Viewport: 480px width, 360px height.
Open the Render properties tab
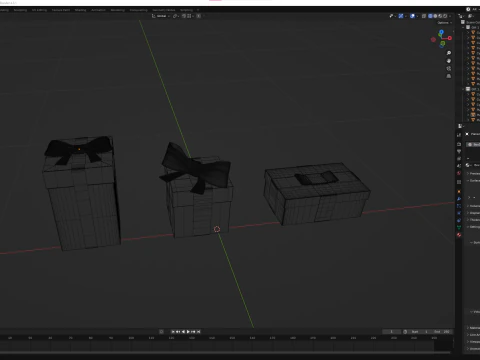point(459,144)
